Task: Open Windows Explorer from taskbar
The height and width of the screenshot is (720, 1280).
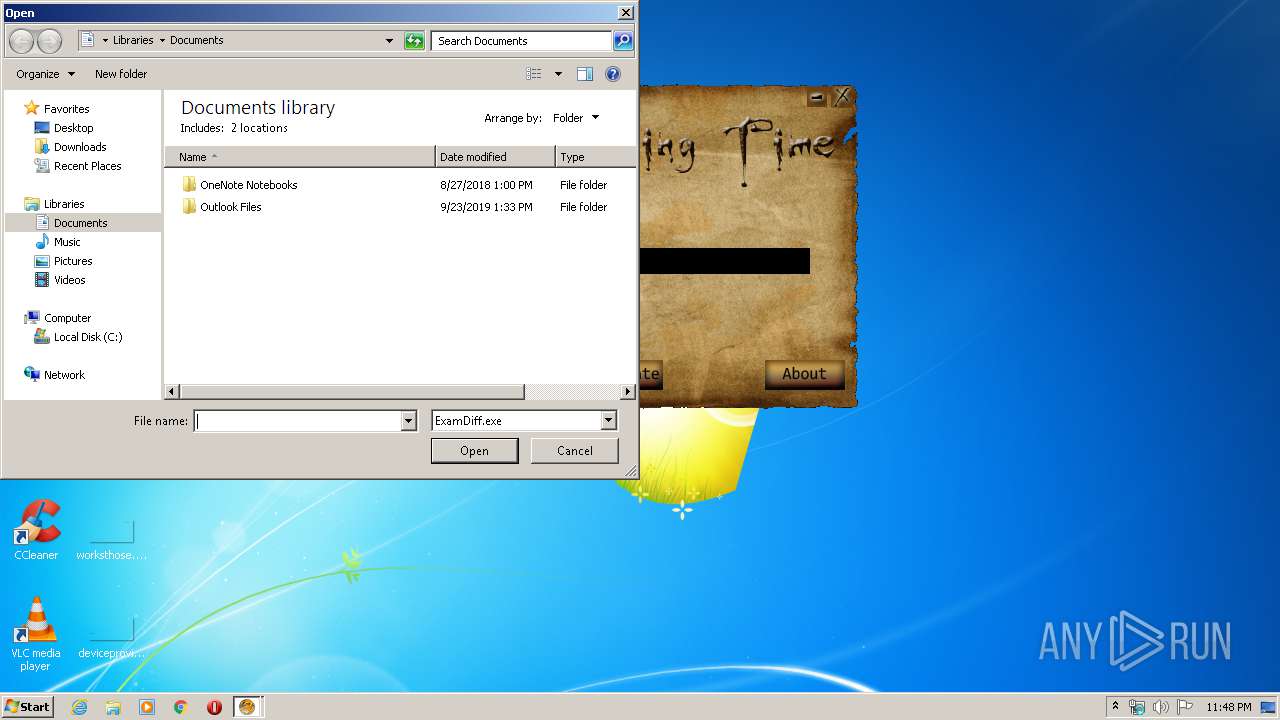Action: pyautogui.click(x=113, y=707)
